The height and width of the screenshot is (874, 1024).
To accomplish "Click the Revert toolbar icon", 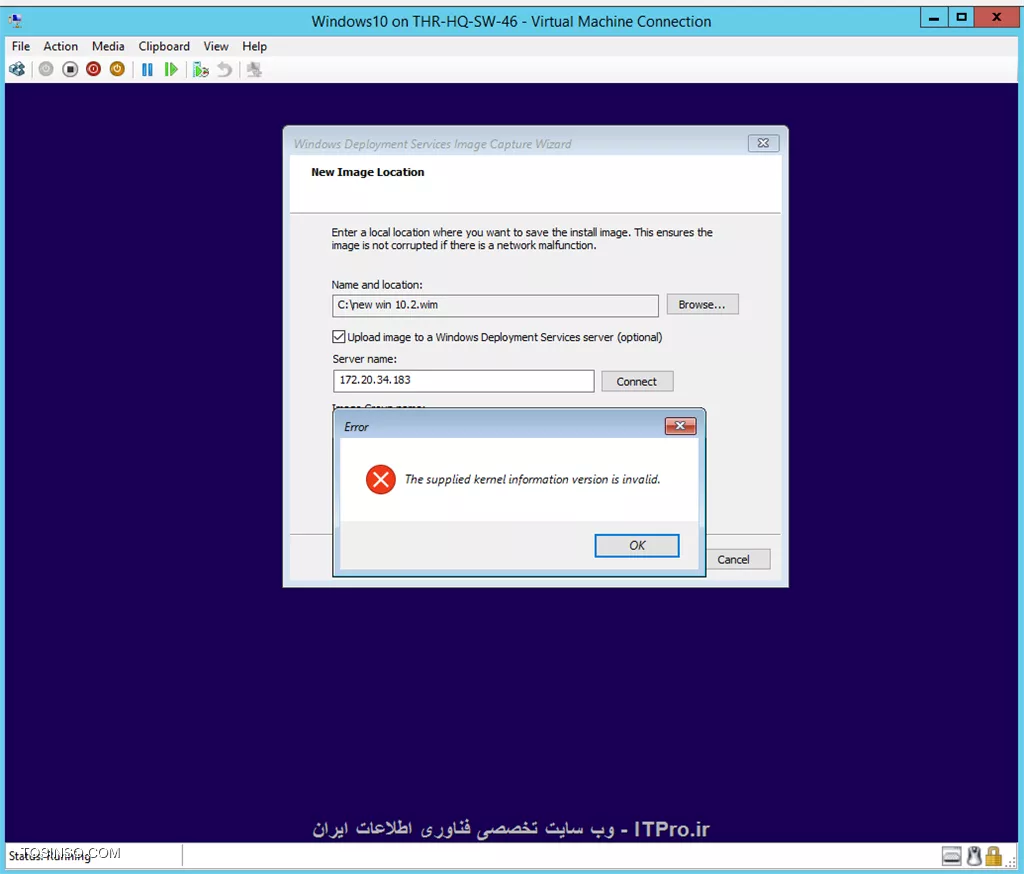I will [x=225, y=69].
